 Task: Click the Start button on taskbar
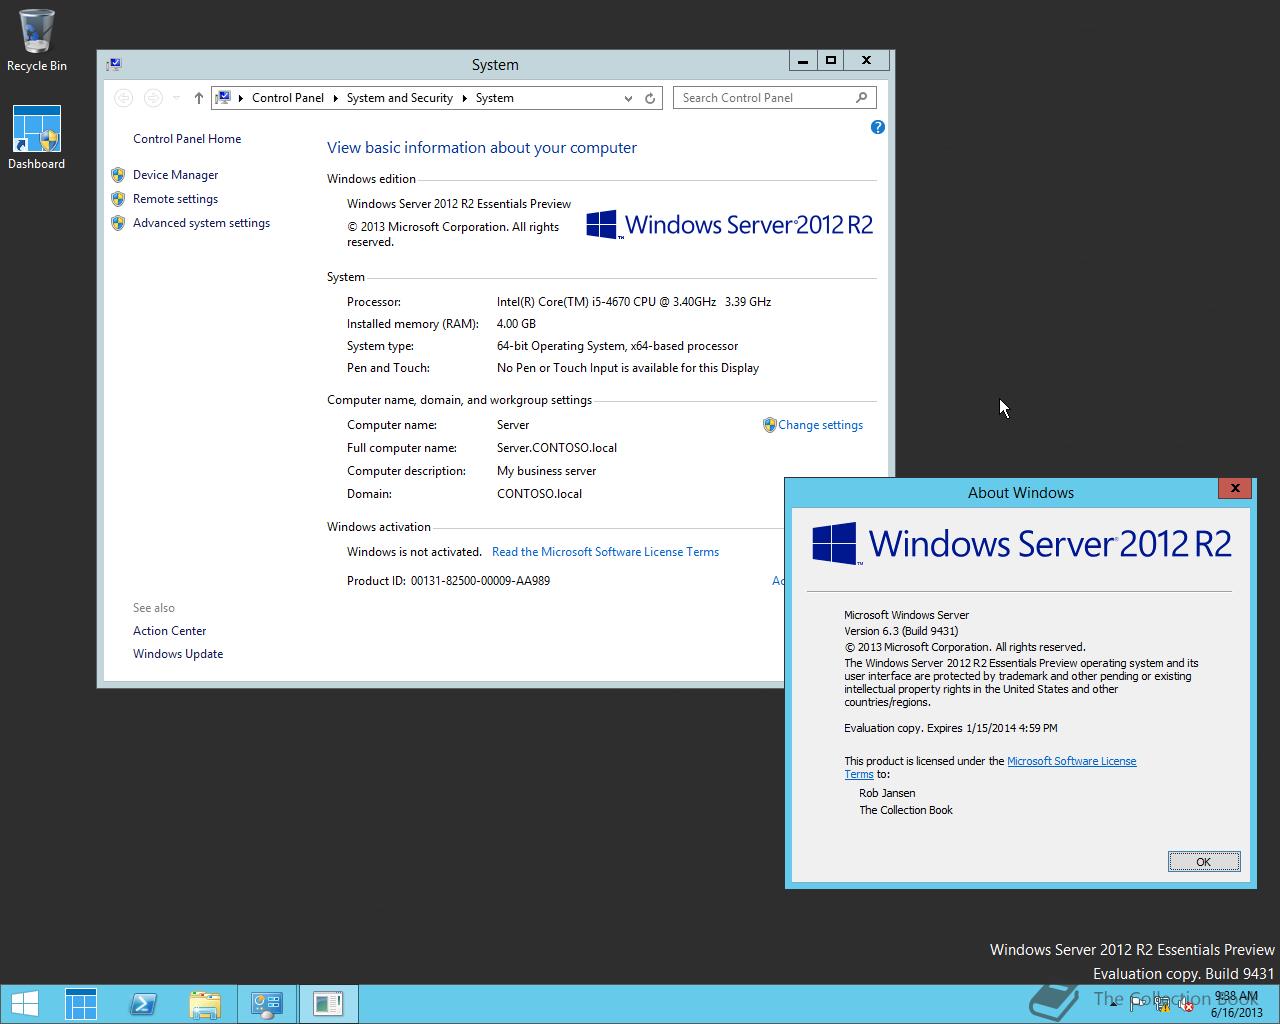tap(24, 1004)
